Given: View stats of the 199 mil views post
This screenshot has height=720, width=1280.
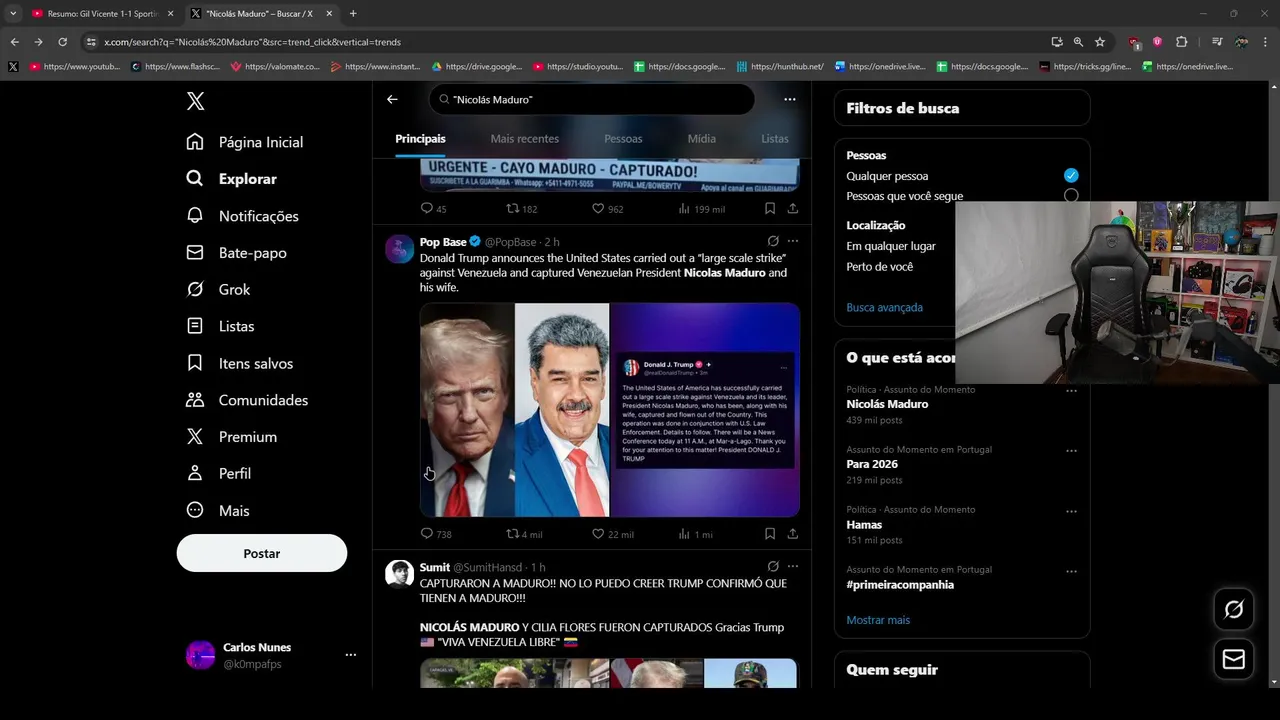Looking at the screenshot, I should click(701, 209).
